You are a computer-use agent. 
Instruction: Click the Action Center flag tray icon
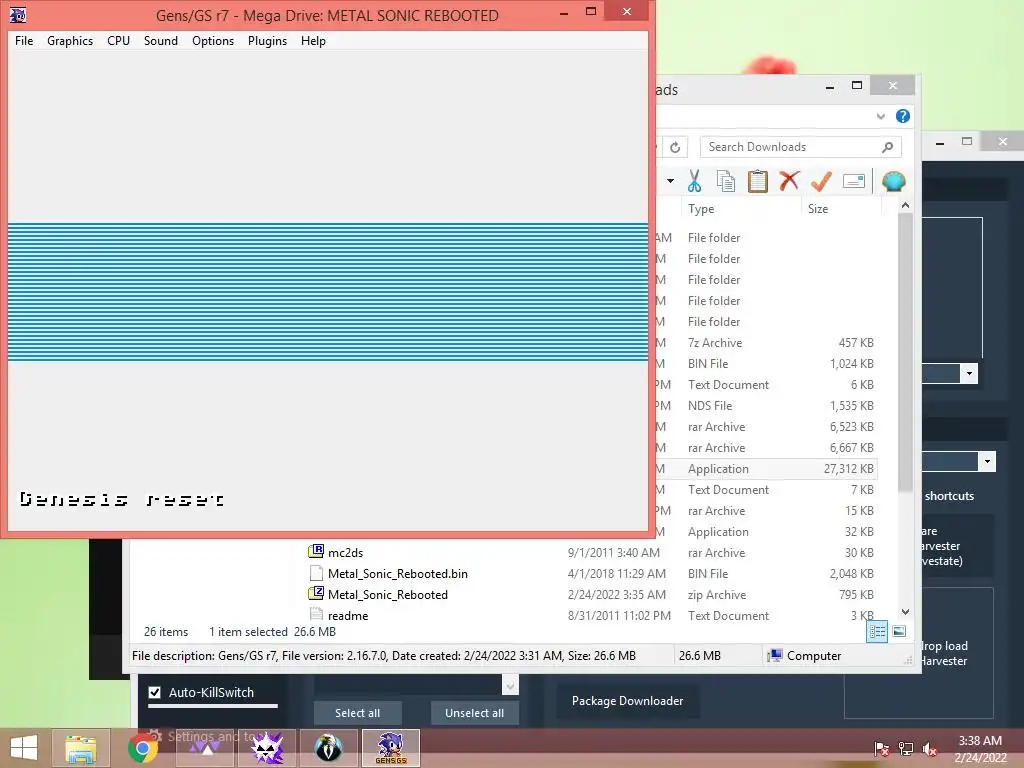click(882, 748)
